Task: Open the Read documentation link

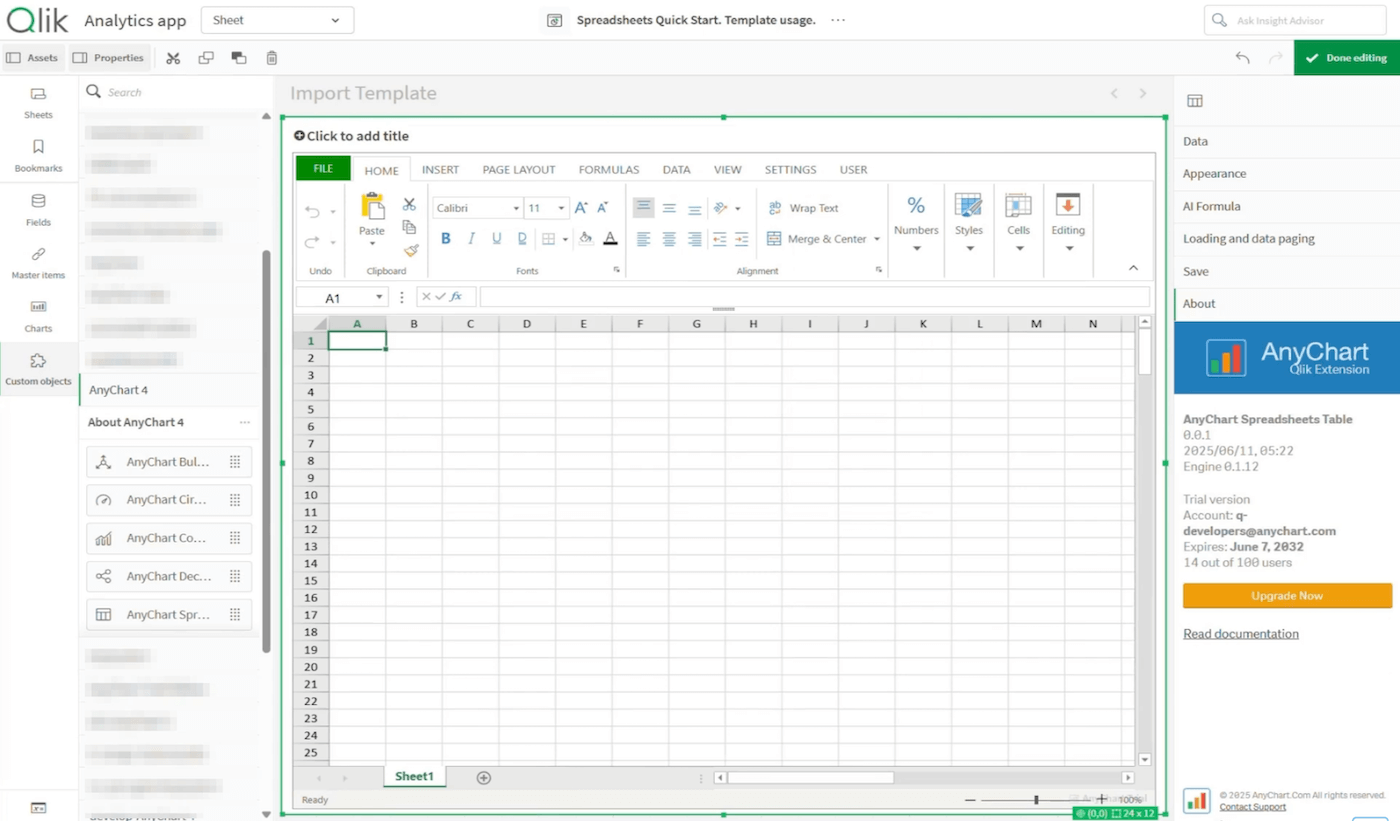Action: [x=1241, y=634]
